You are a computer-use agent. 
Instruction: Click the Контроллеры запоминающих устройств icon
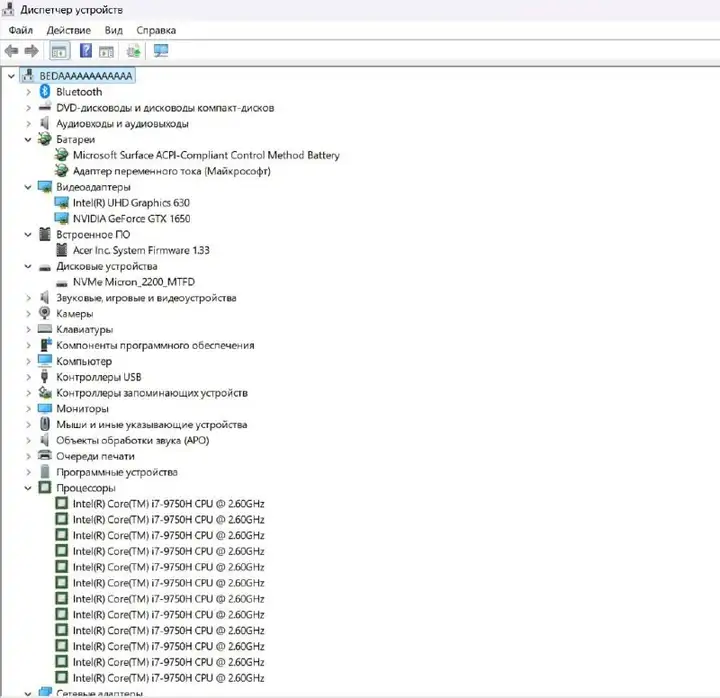[45, 392]
